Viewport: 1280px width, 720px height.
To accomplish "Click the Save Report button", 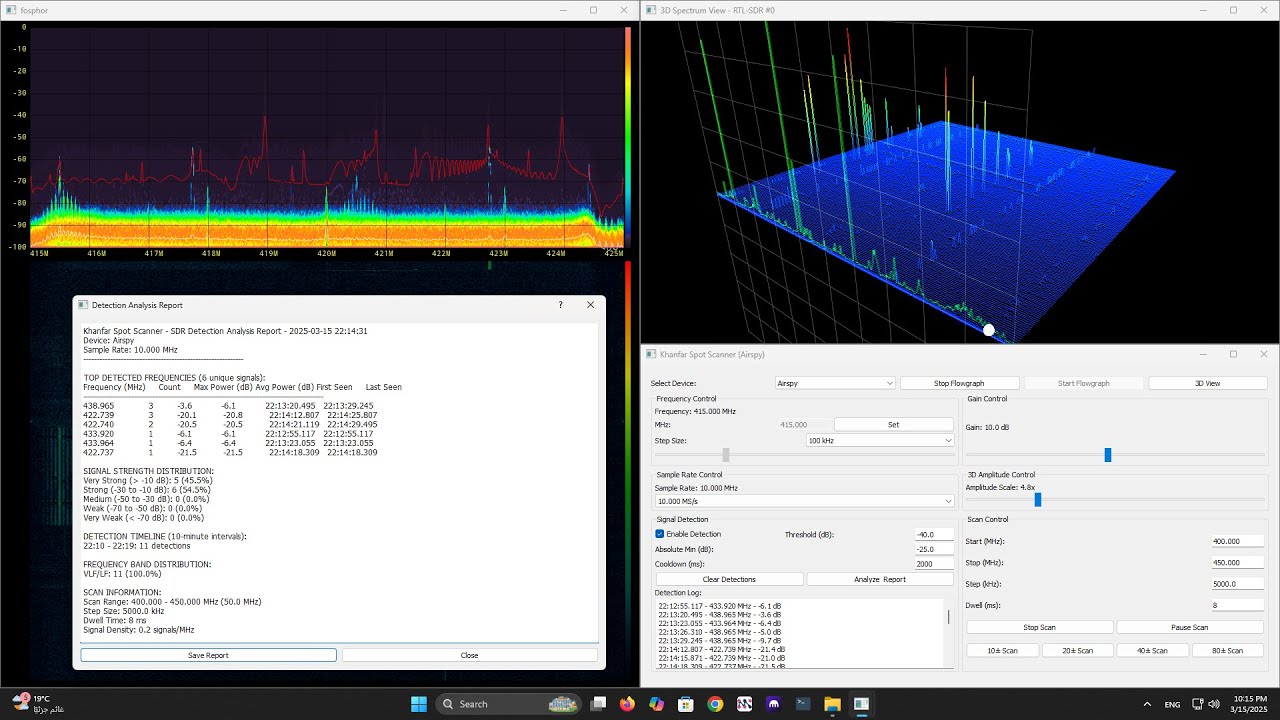I will click(x=208, y=655).
